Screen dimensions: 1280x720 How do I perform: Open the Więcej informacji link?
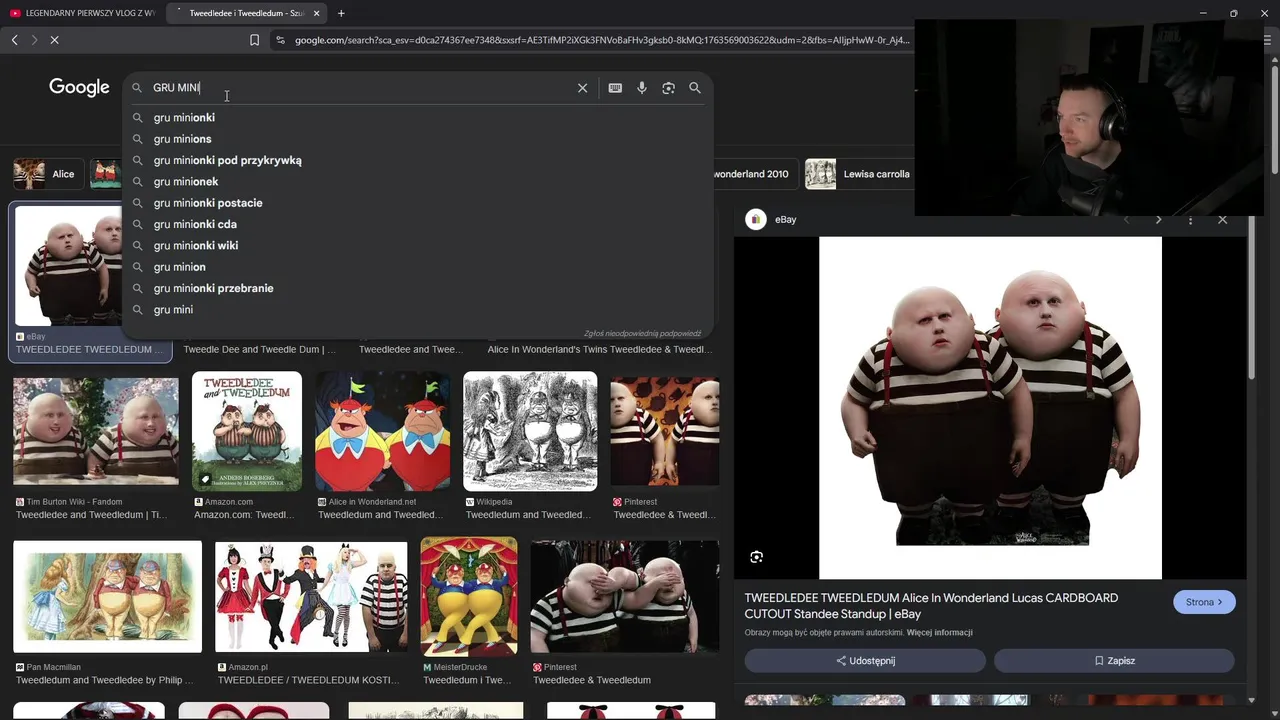coord(939,633)
